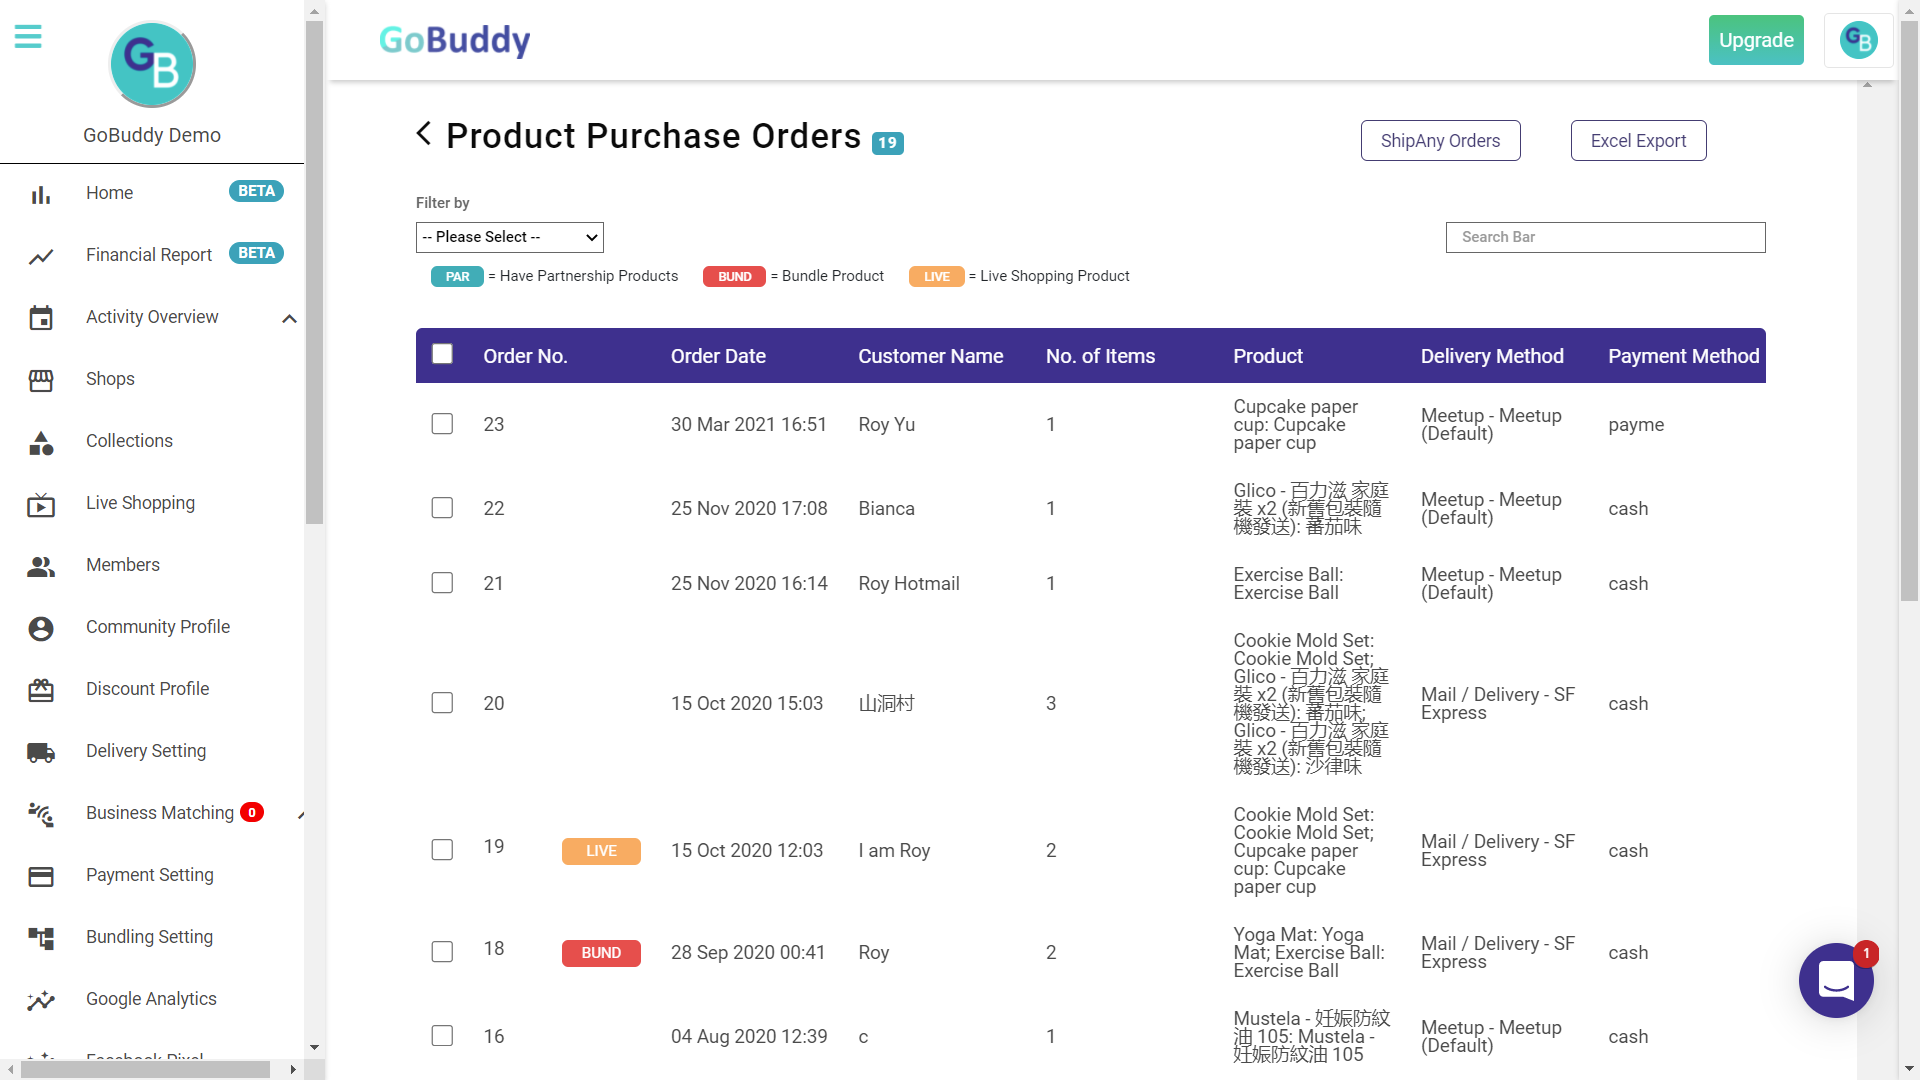
Task: Click the hamburger menu icon
Action: 28,38
